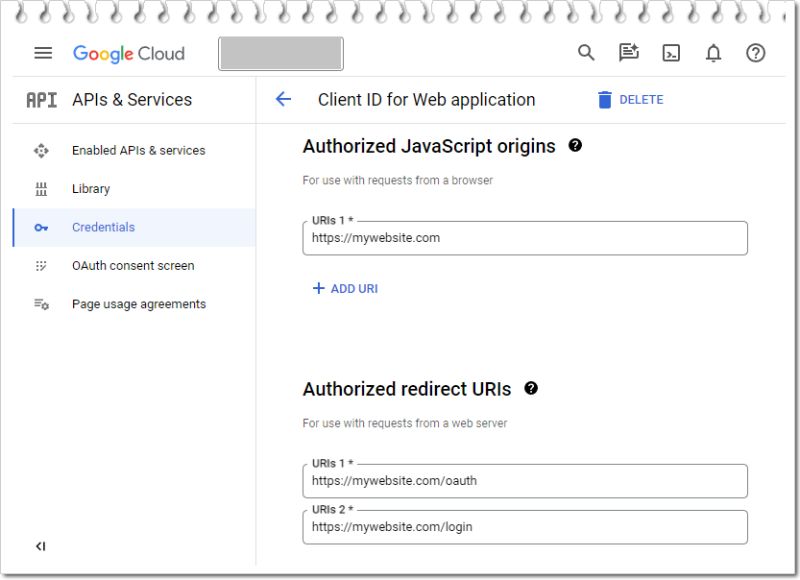The height and width of the screenshot is (580, 800).
Task: Click the URIs 1 JavaScript origin field
Action: pos(526,238)
